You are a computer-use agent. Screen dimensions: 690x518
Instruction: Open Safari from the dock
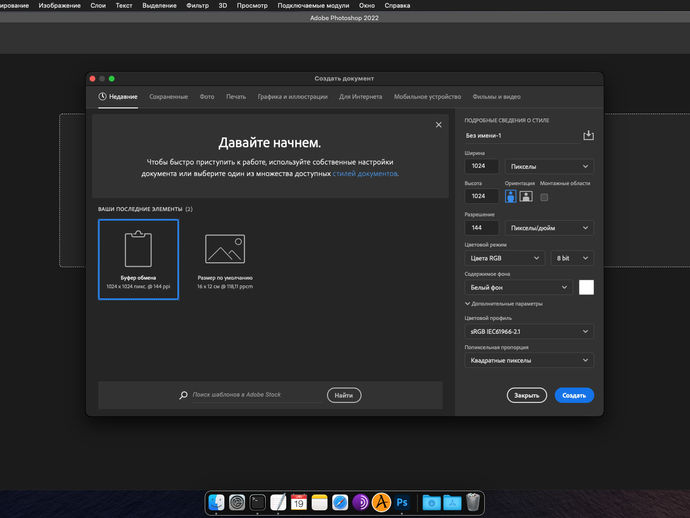(x=340, y=502)
